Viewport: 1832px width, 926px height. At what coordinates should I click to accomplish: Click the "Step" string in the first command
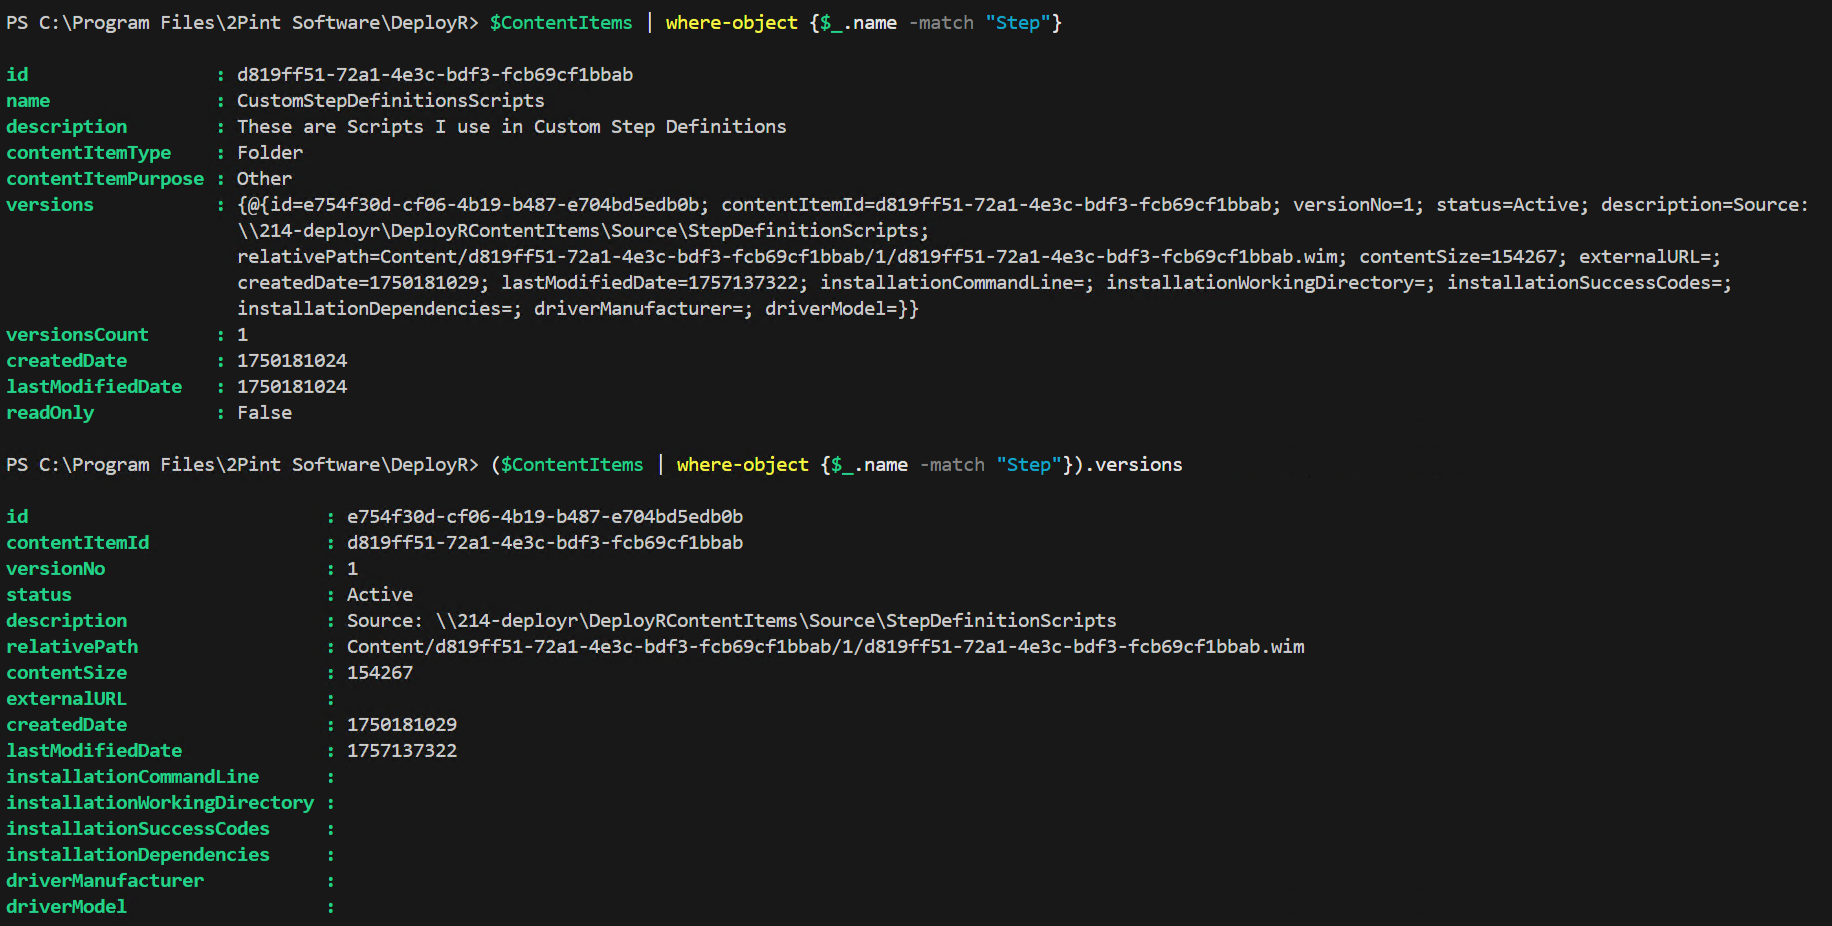(x=1017, y=23)
